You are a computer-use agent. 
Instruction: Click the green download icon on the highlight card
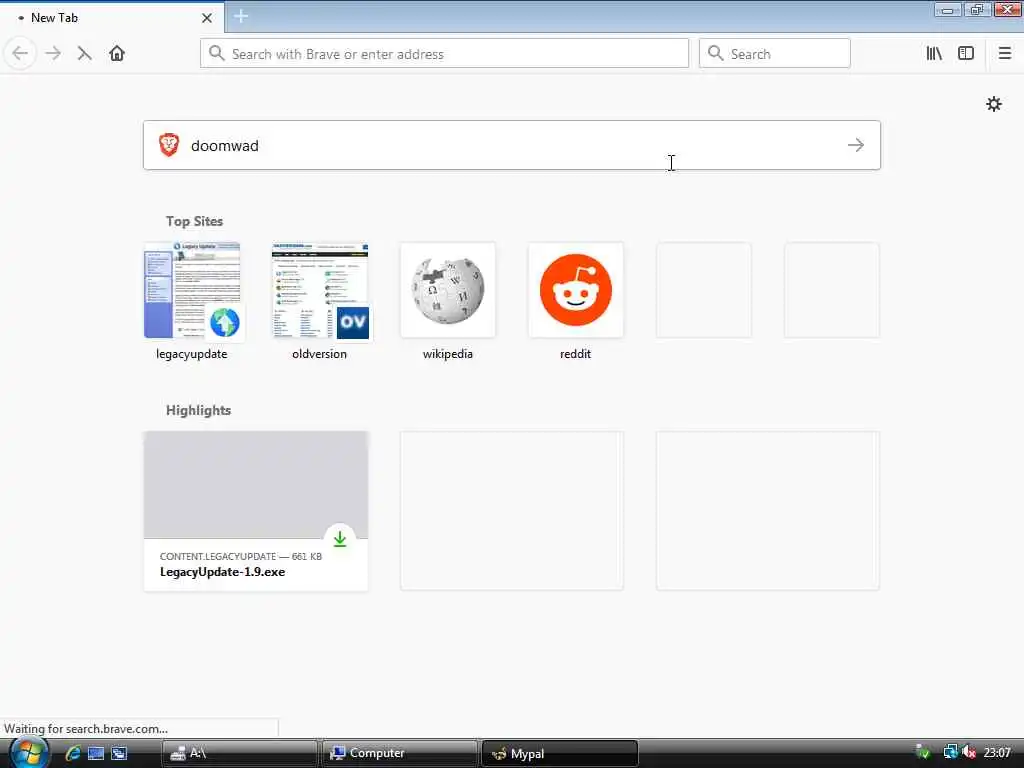pos(340,539)
